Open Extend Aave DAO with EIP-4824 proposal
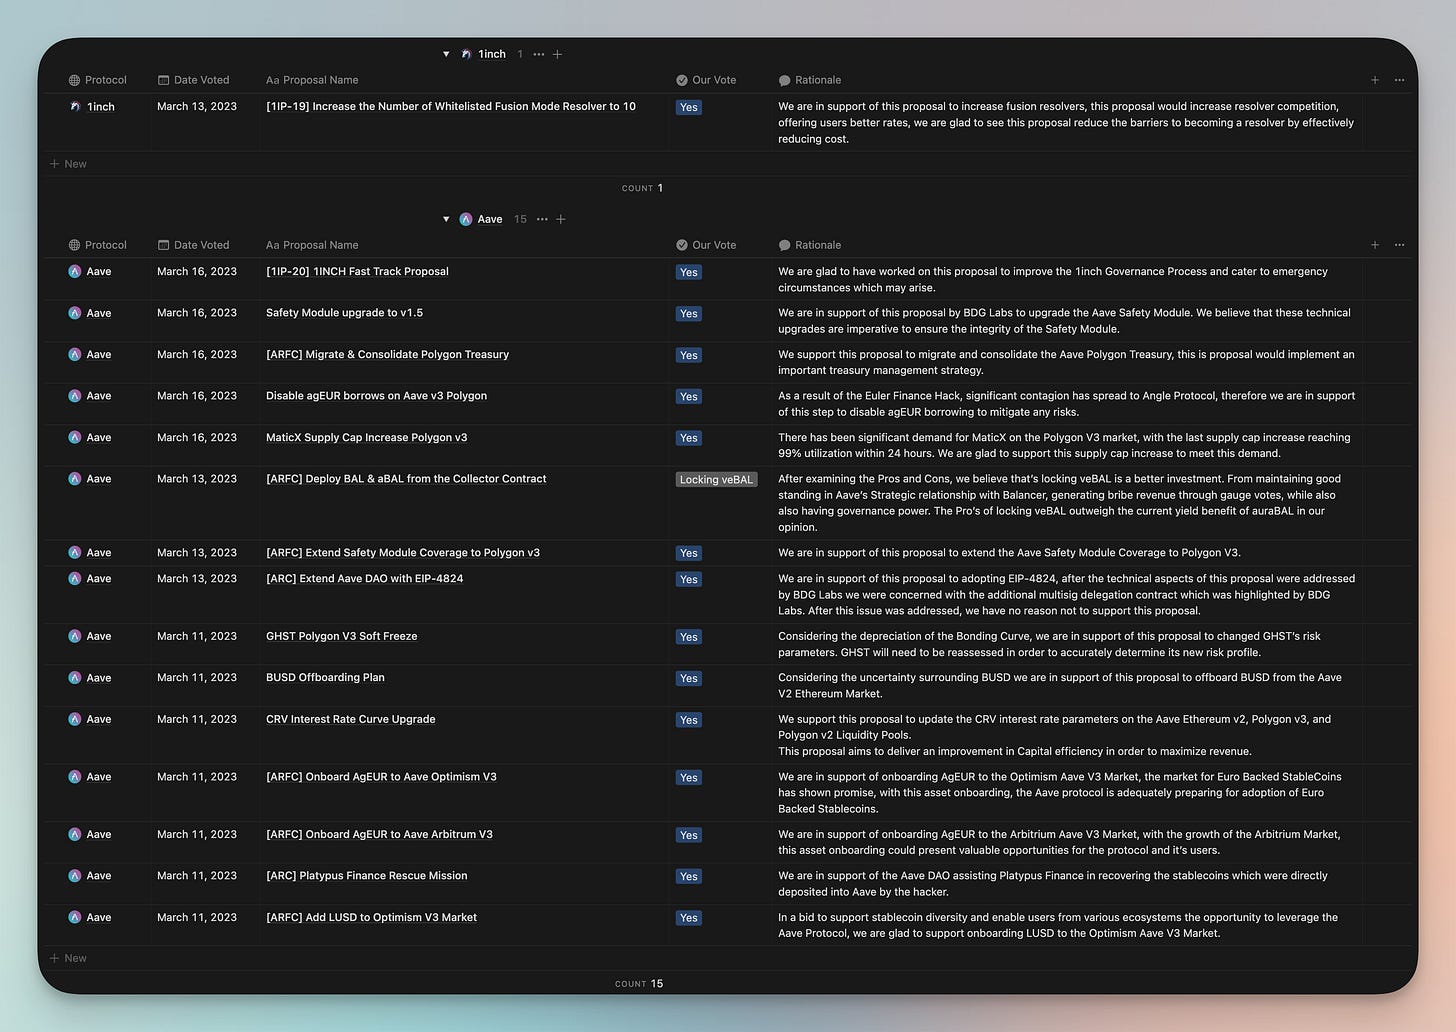This screenshot has width=1456, height=1032. pos(364,579)
